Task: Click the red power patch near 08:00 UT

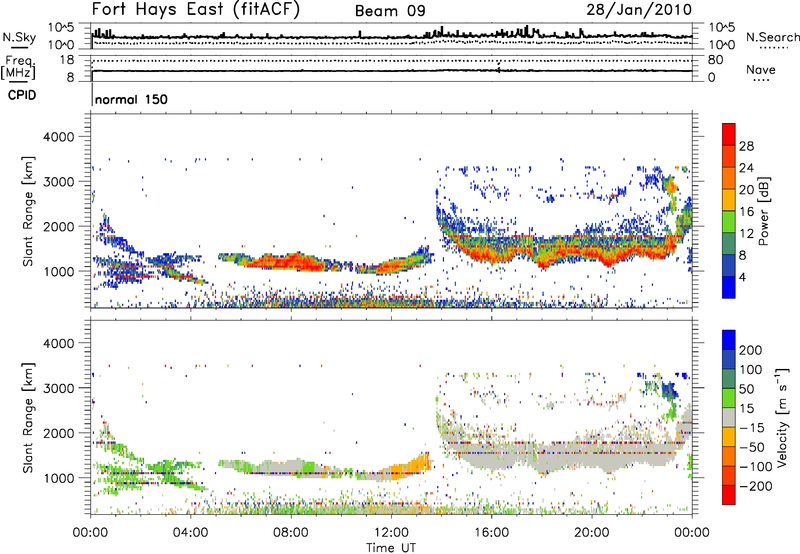Action: [x=287, y=262]
